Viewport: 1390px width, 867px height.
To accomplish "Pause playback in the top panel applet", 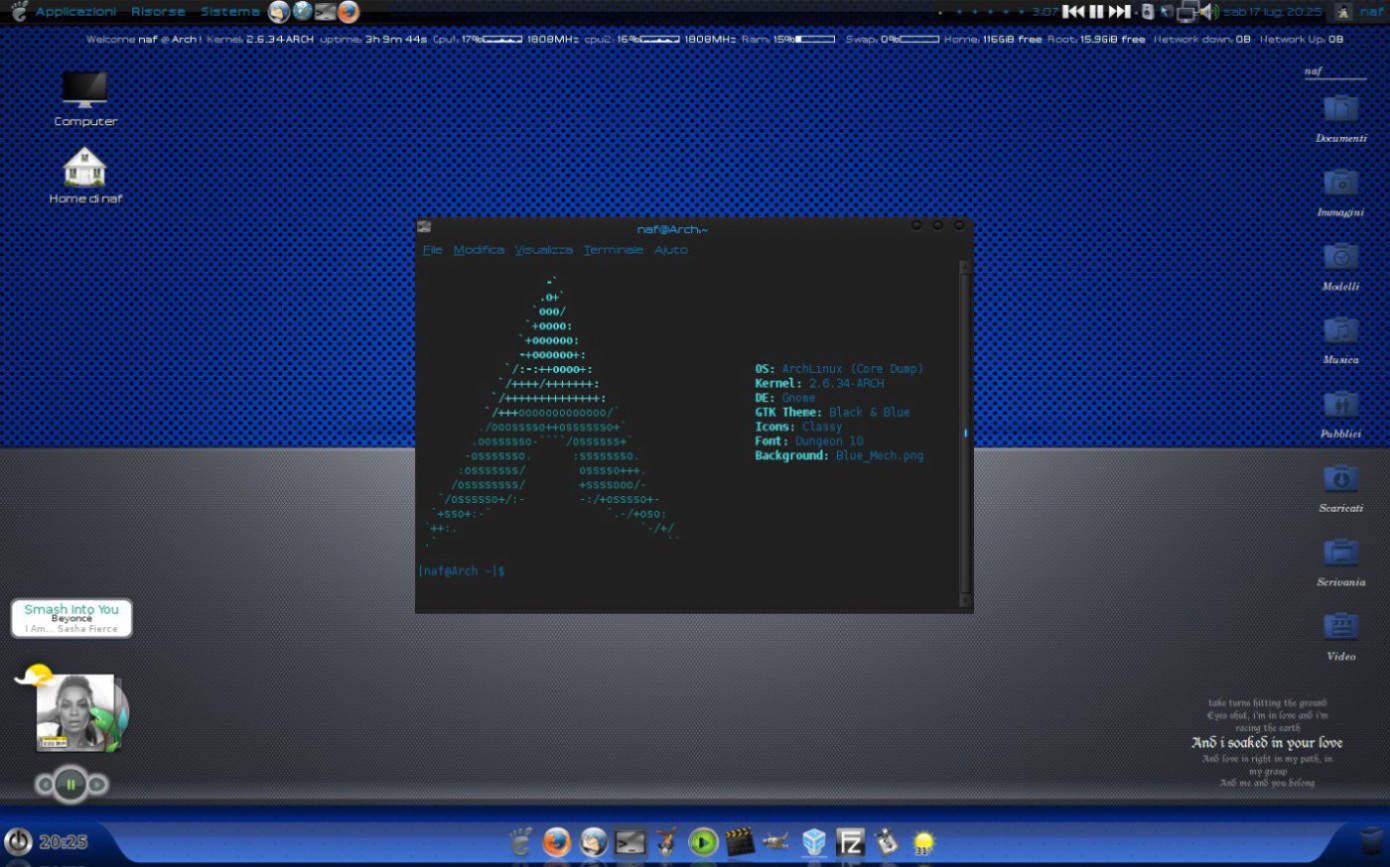I will (x=1096, y=12).
